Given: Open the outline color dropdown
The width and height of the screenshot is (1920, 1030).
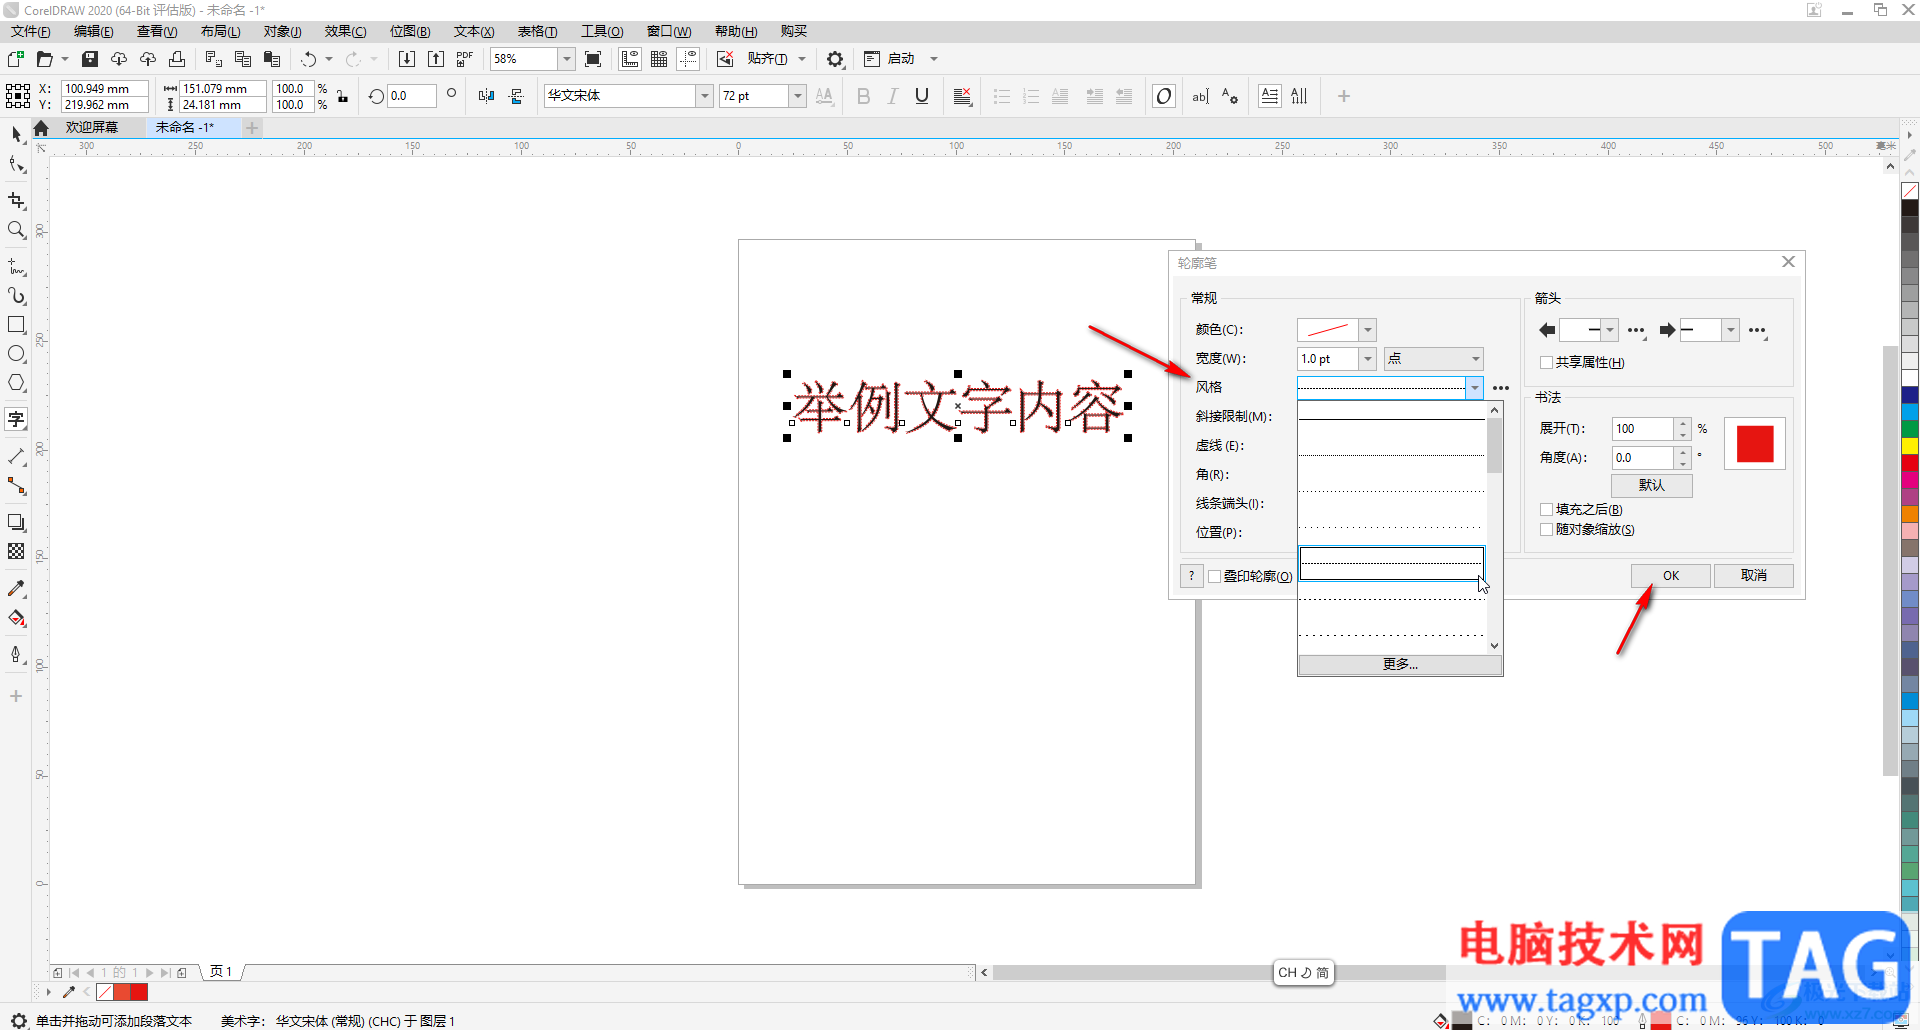Looking at the screenshot, I should 1368,330.
